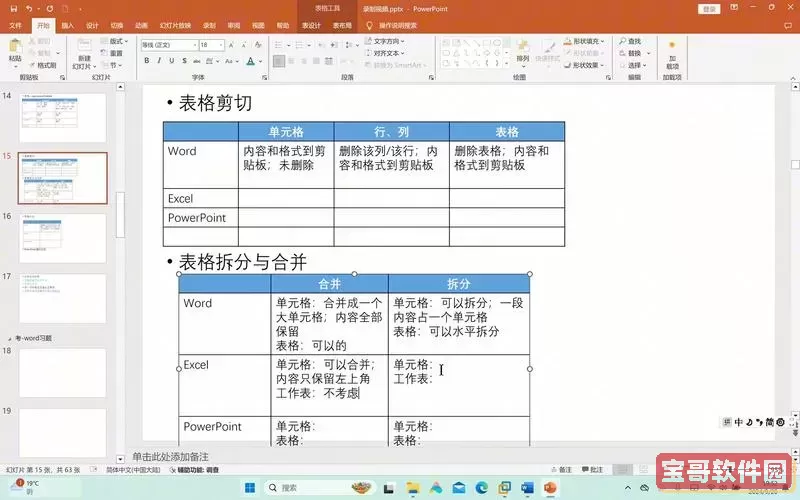Screen dimensions: 800x500
Task: Undo the last action in the title bar
Action: click(29, 9)
